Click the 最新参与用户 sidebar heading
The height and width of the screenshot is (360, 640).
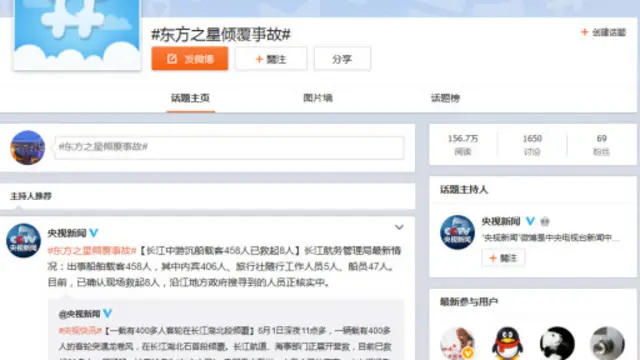pos(469,302)
